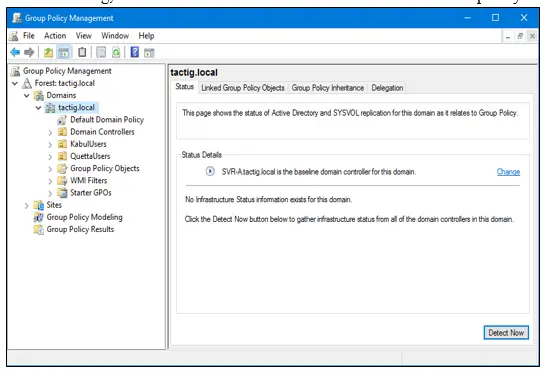Click the WMI Filters folder icon
546x371 pixels.
[x=62, y=181]
